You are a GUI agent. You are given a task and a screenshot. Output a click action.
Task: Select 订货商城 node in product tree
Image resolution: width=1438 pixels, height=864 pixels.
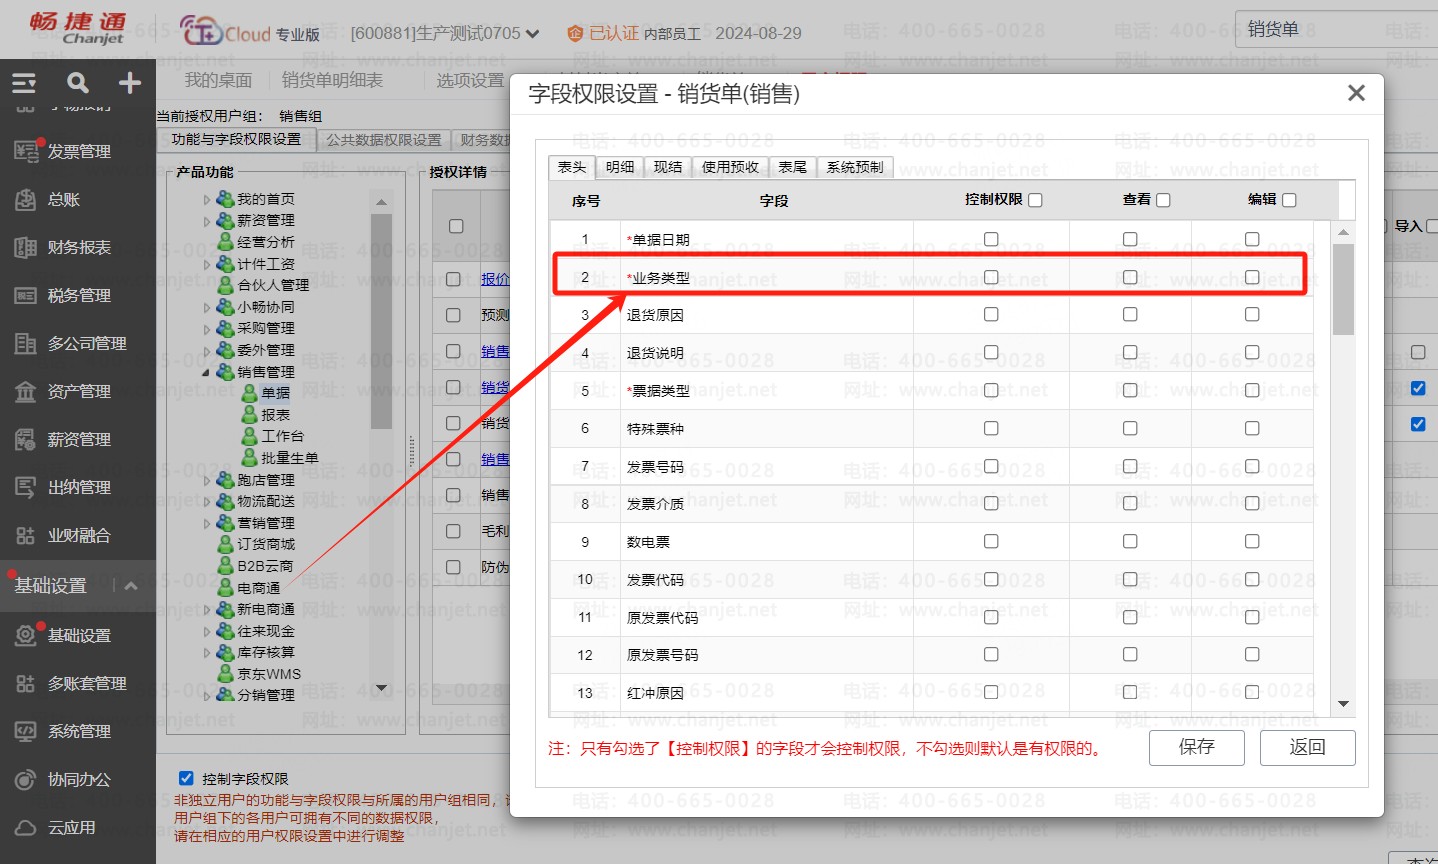(x=266, y=544)
